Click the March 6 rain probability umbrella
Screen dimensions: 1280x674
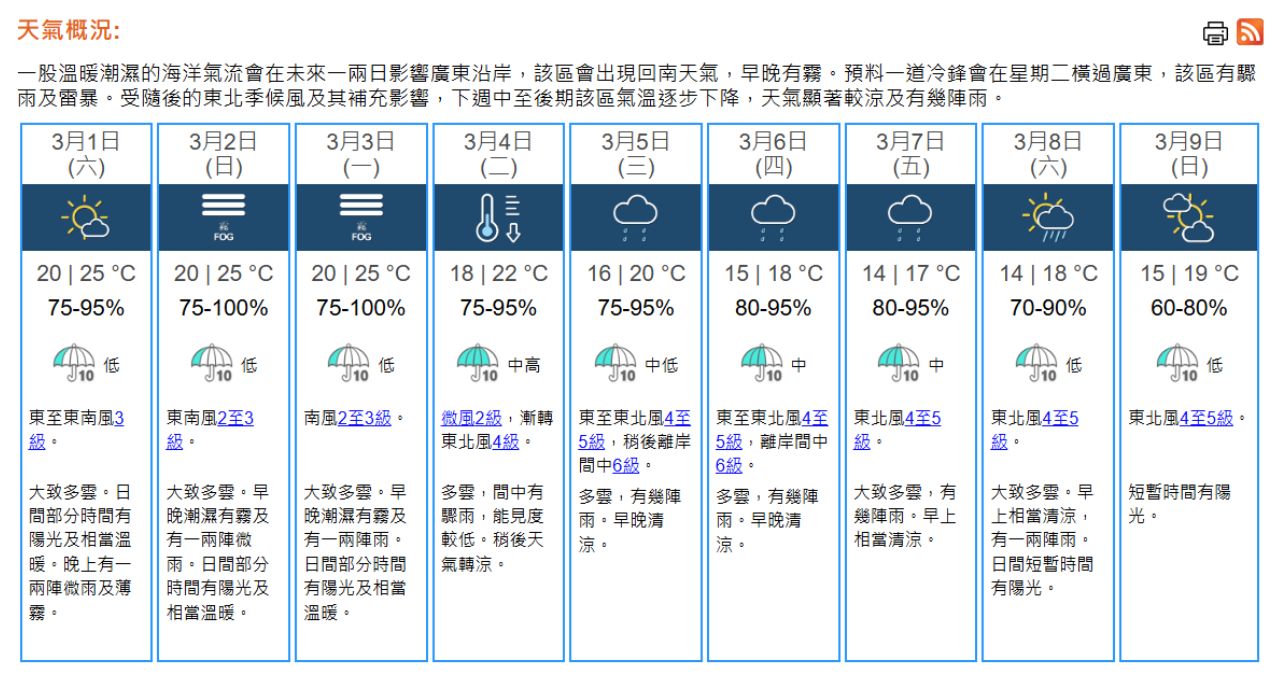(762, 363)
